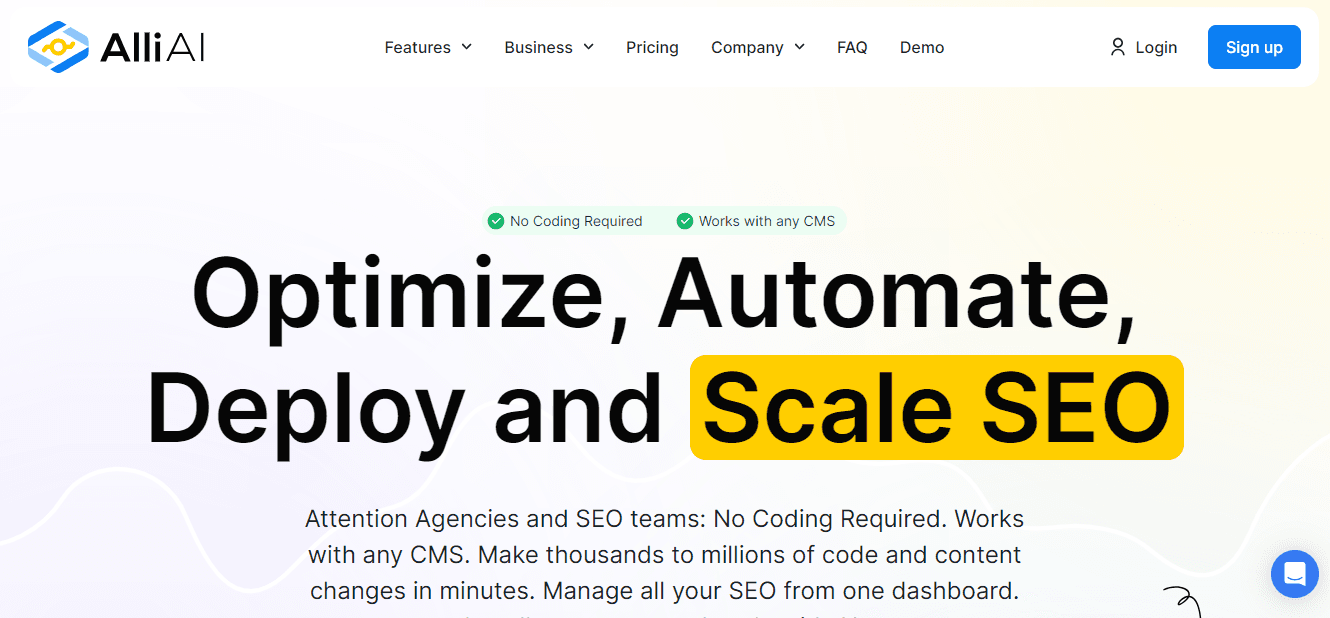The width and height of the screenshot is (1330, 618).
Task: Click the Alli AI wordmark text
Action: [x=152, y=47]
